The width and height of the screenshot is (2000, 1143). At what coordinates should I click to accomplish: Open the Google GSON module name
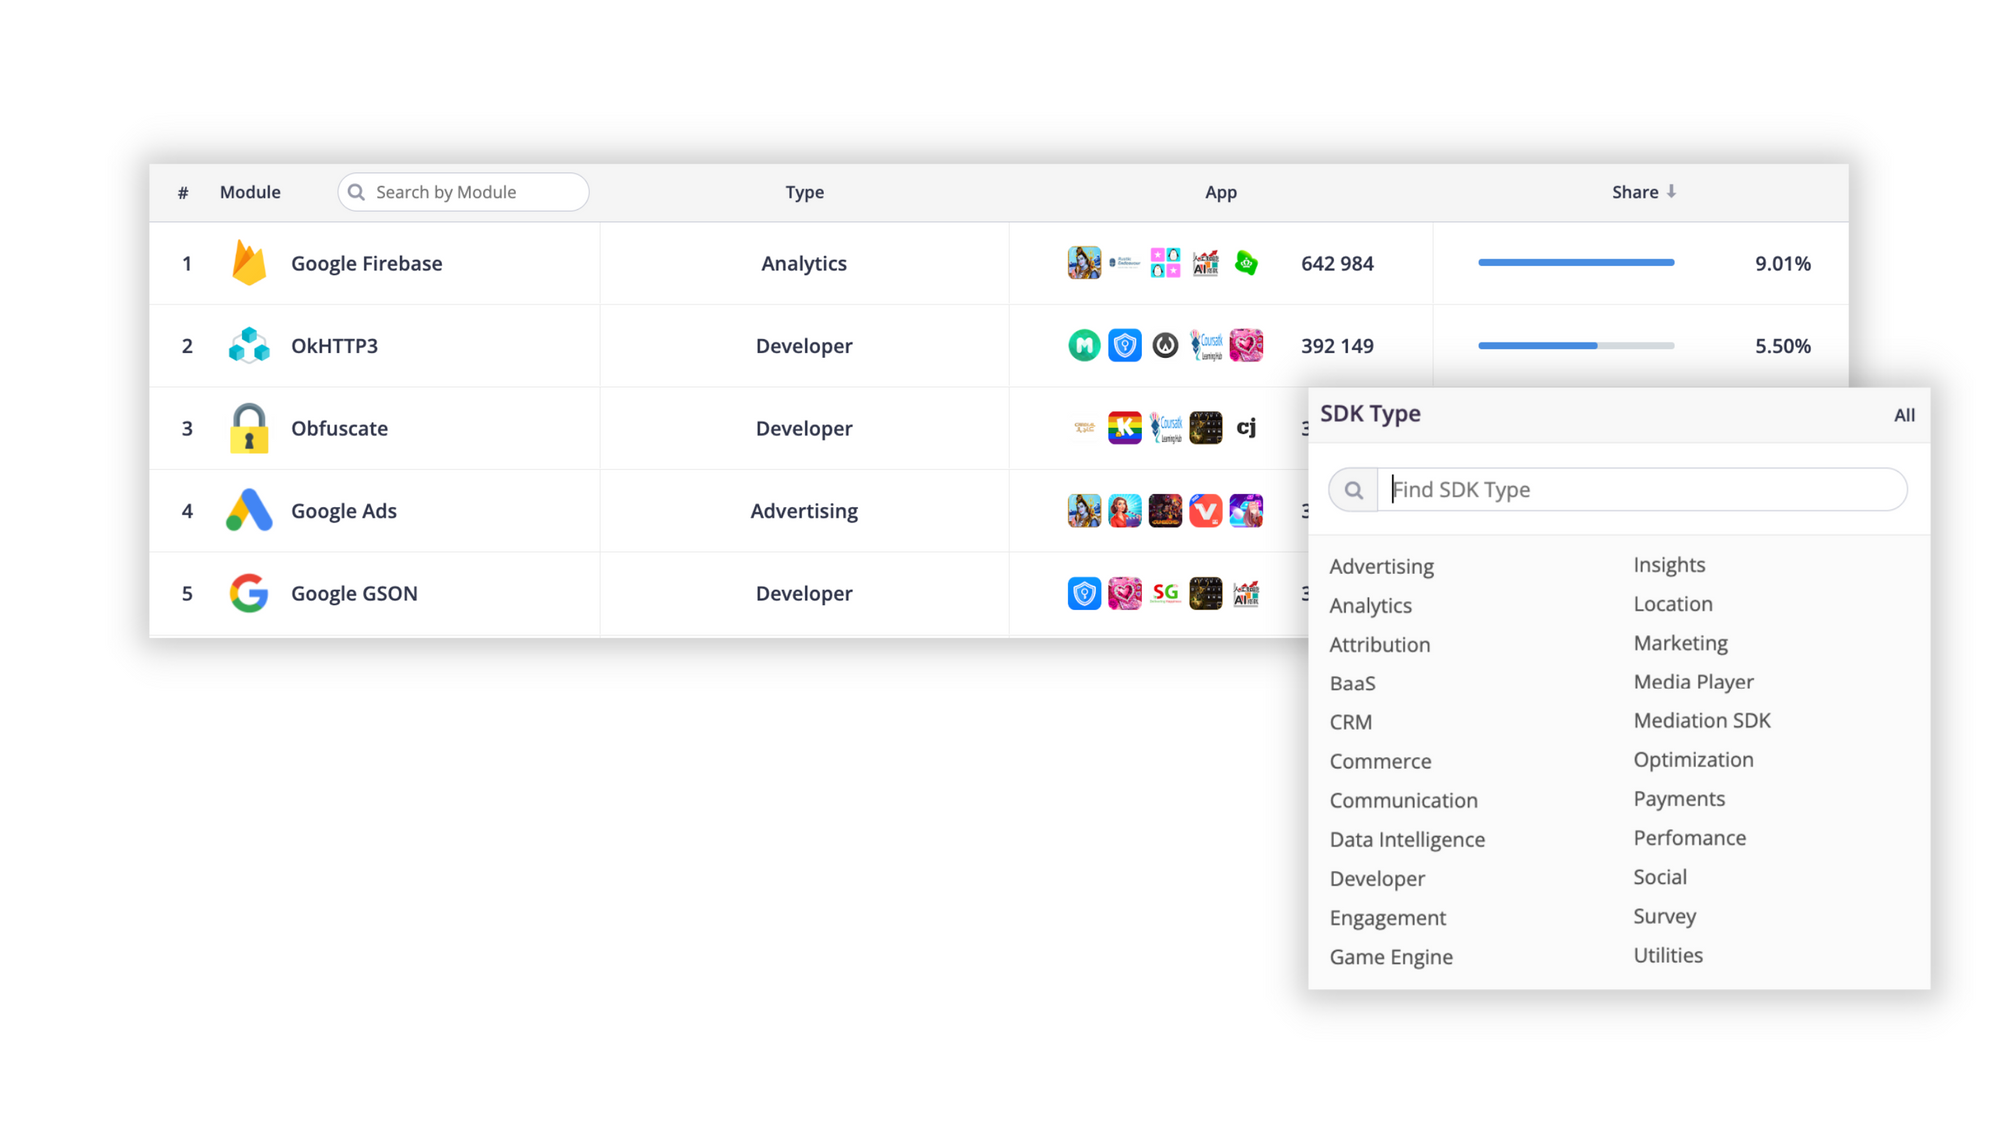point(354,593)
